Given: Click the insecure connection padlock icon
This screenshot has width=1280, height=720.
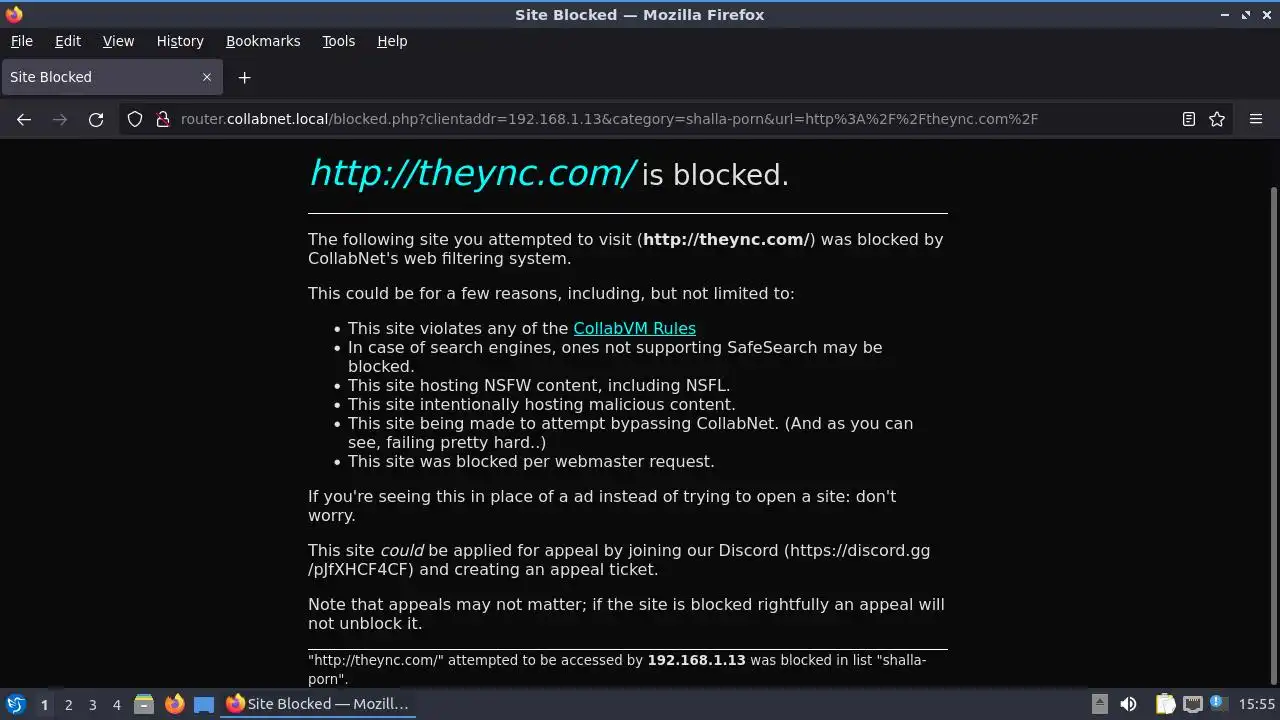Looking at the screenshot, I should pos(162,119).
